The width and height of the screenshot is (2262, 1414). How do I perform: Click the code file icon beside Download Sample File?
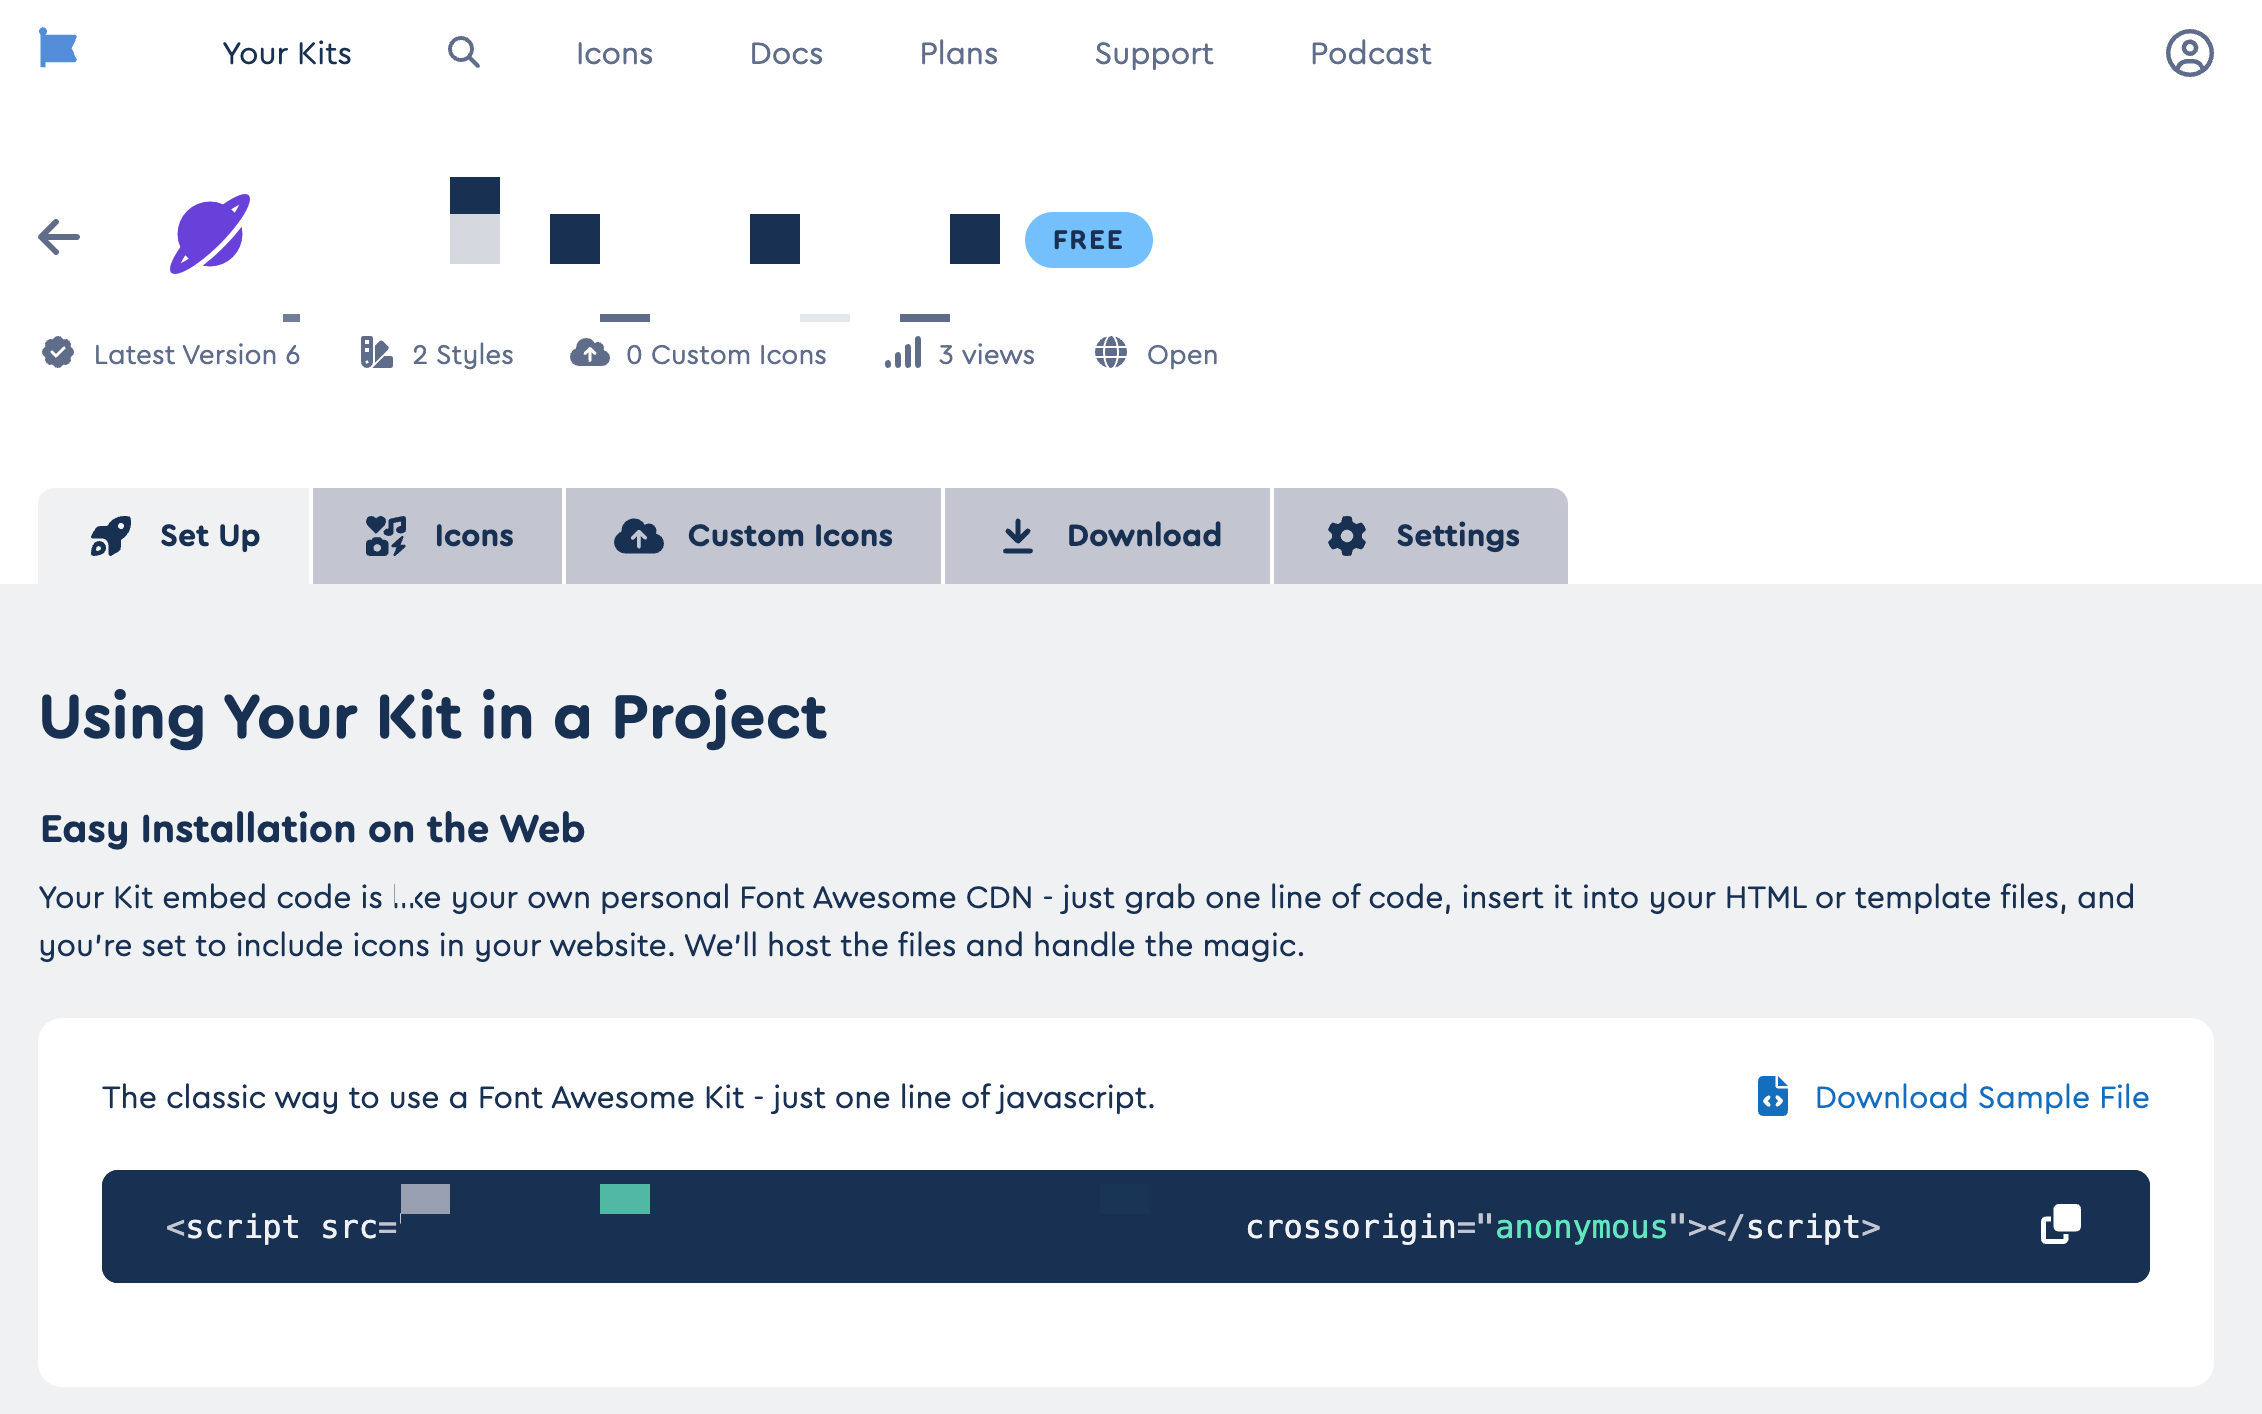click(x=1773, y=1096)
